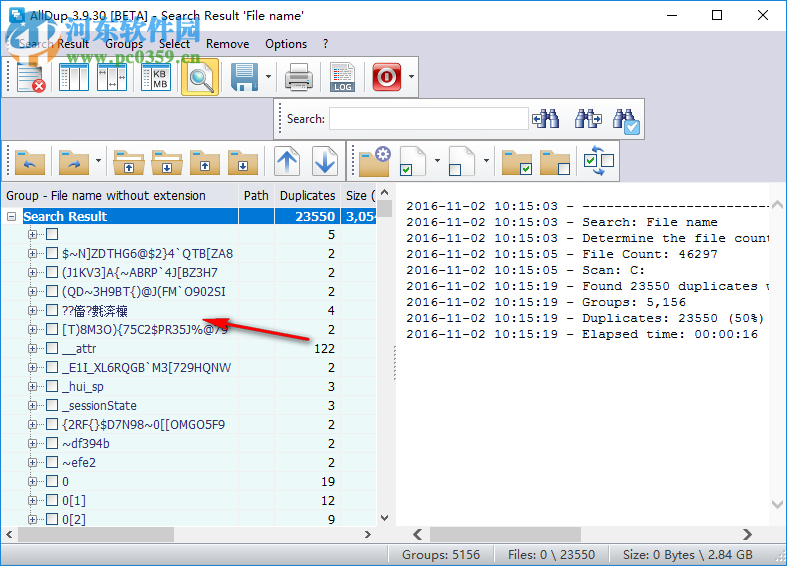Click closed-folder up arrow icon

[x=205, y=162]
